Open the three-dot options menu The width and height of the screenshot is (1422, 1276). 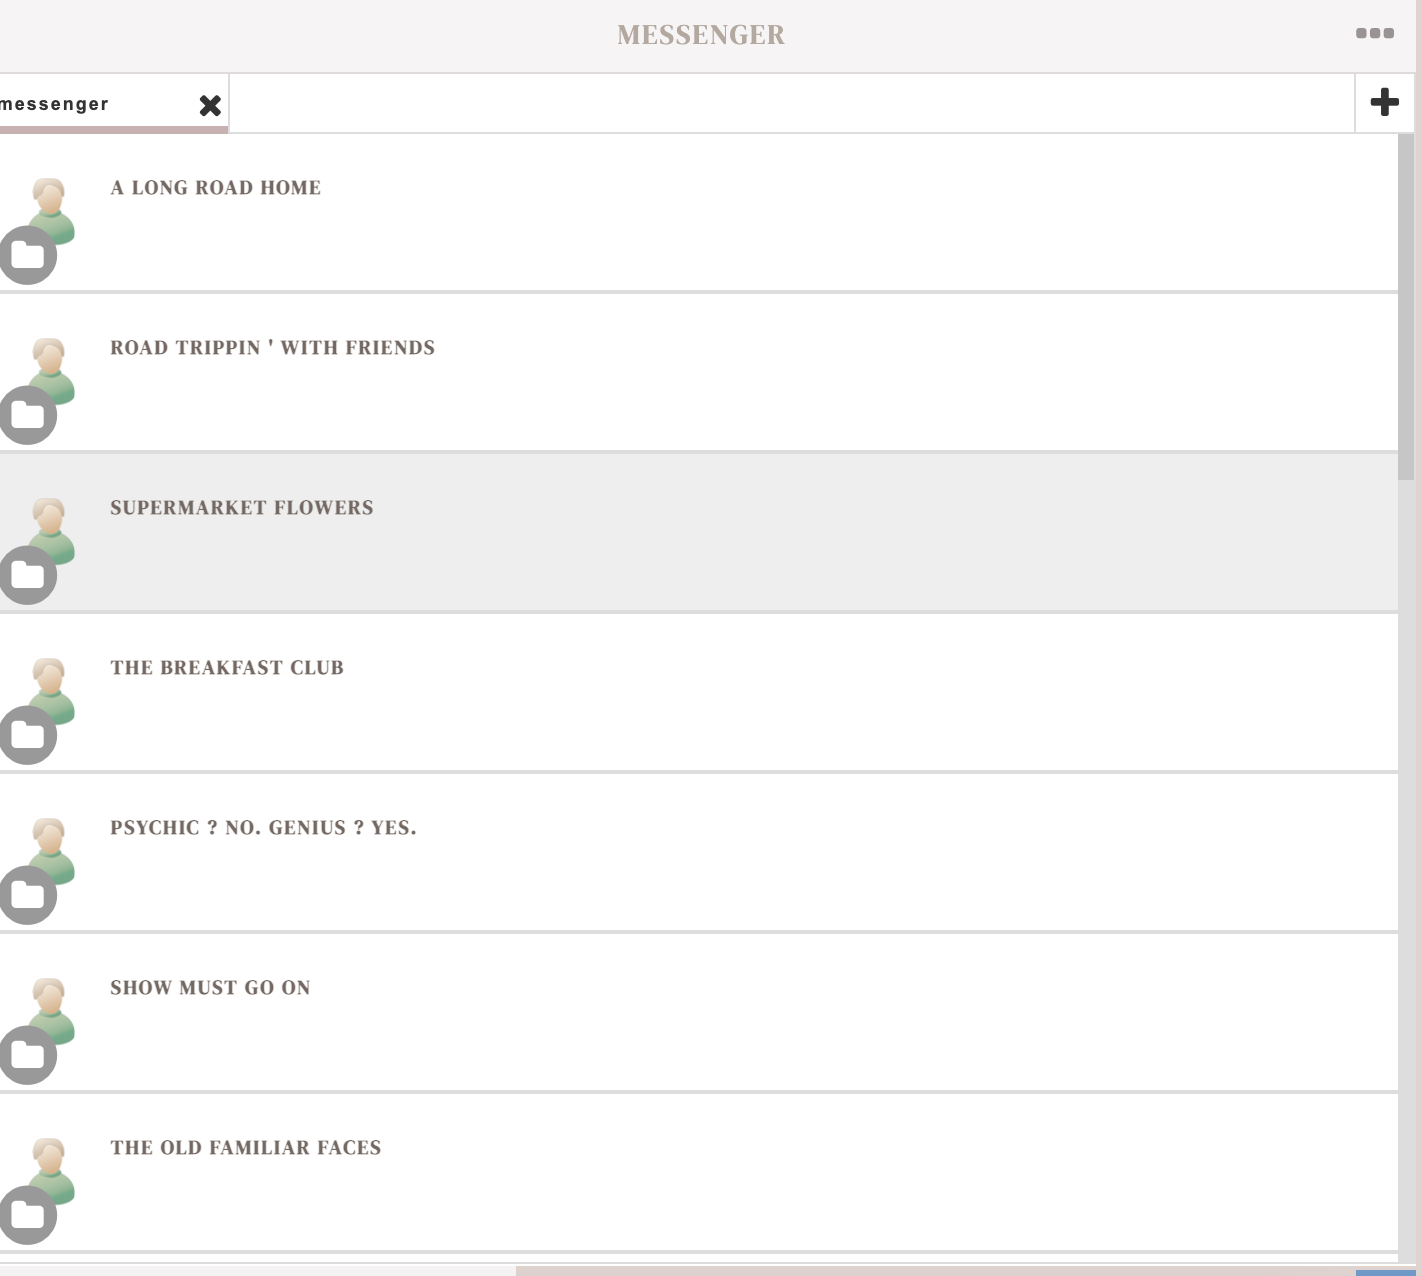1374,33
